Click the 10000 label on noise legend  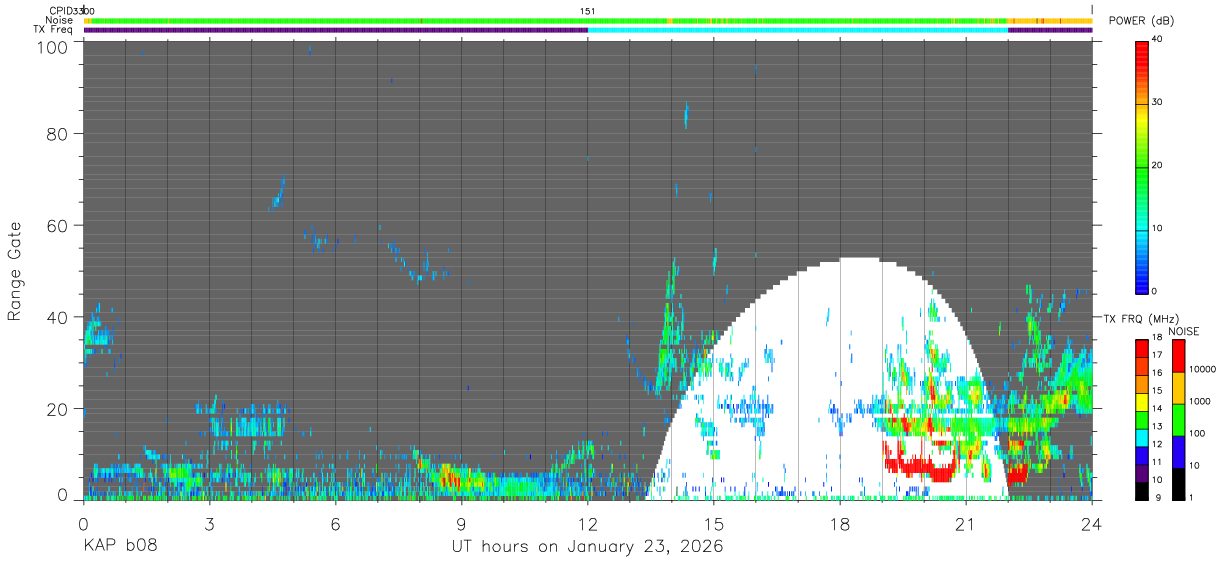coord(1204,369)
